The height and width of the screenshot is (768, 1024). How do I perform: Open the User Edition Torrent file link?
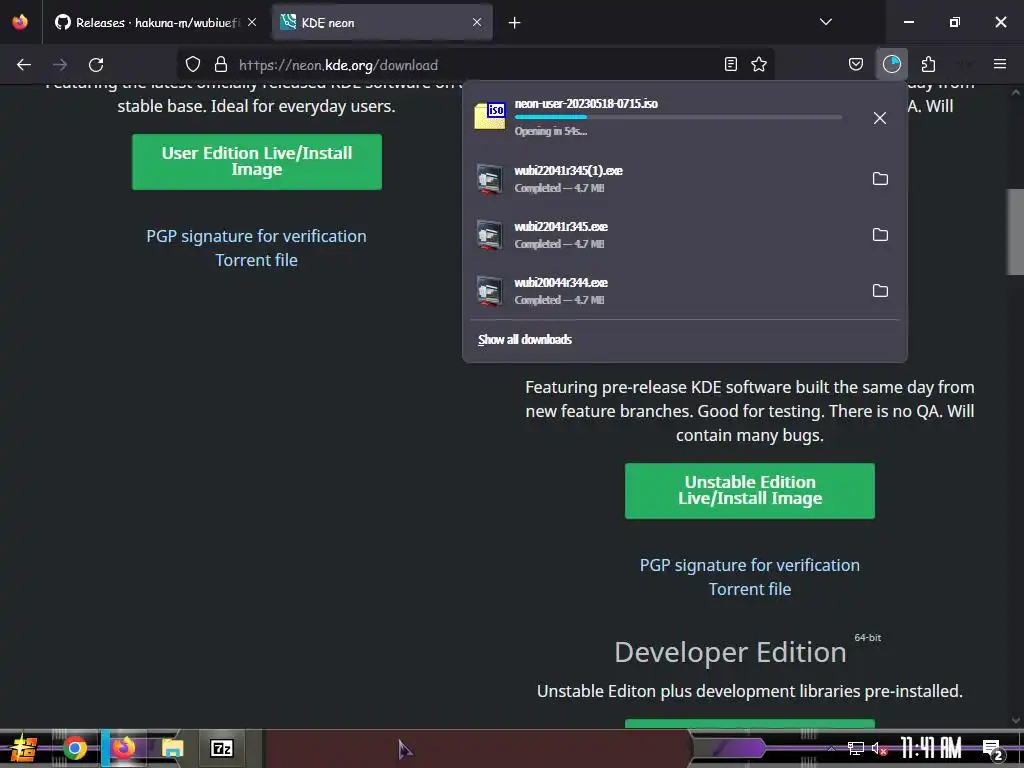(x=256, y=260)
